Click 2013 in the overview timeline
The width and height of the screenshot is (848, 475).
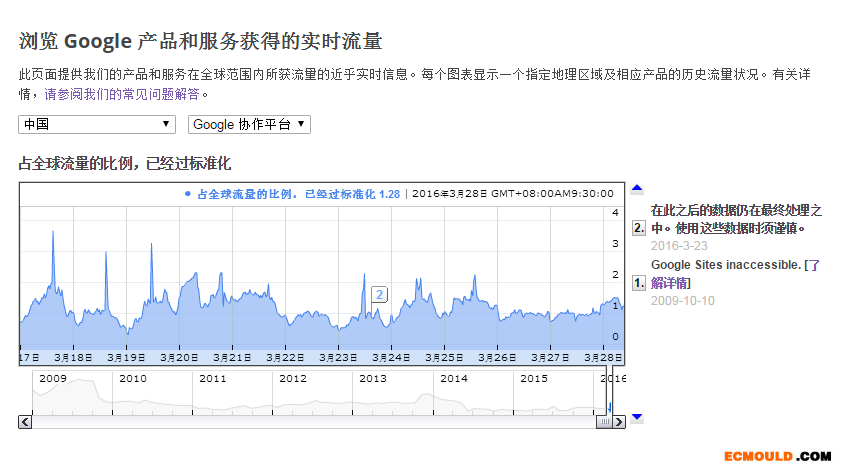pyautogui.click(x=372, y=379)
